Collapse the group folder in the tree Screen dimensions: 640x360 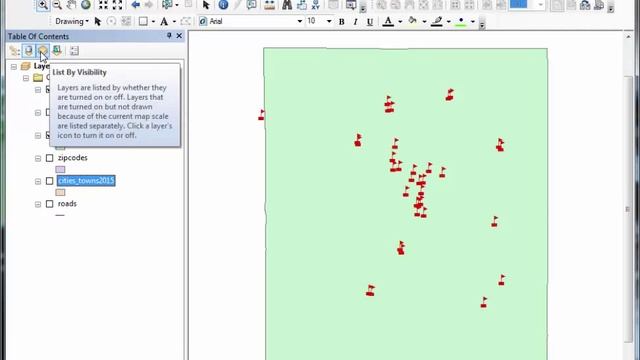tap(26, 78)
